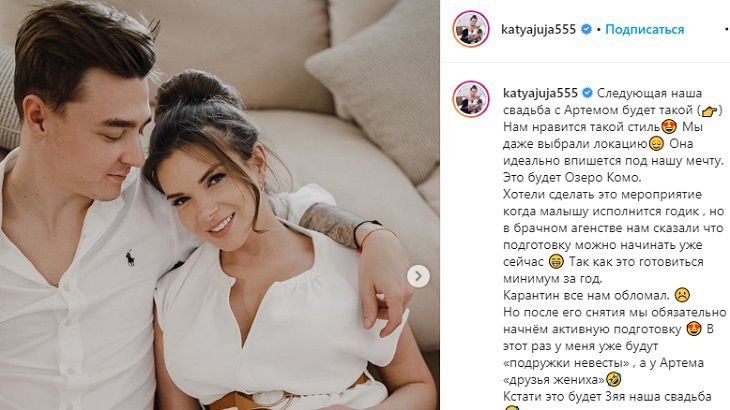Click heart-eyes emoji after 'активную подготовку'
730x410 pixels.
click(694, 329)
